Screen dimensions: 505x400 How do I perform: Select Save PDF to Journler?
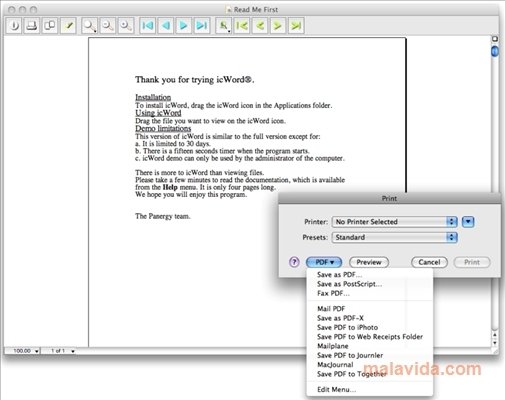(x=369, y=355)
